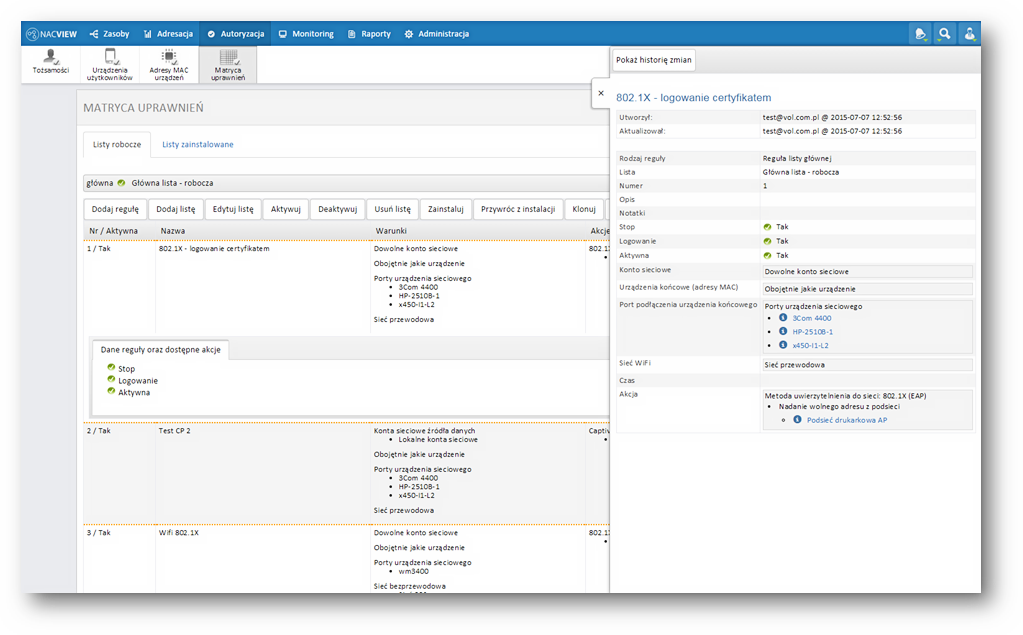Click the Aktywuj button
This screenshot has height=635, width=1023.
tap(286, 209)
